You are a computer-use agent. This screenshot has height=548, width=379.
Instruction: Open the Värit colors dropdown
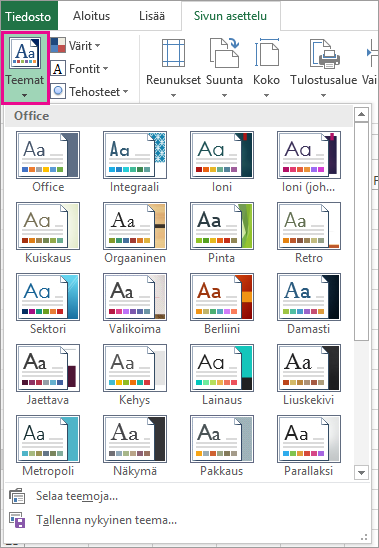click(75, 45)
